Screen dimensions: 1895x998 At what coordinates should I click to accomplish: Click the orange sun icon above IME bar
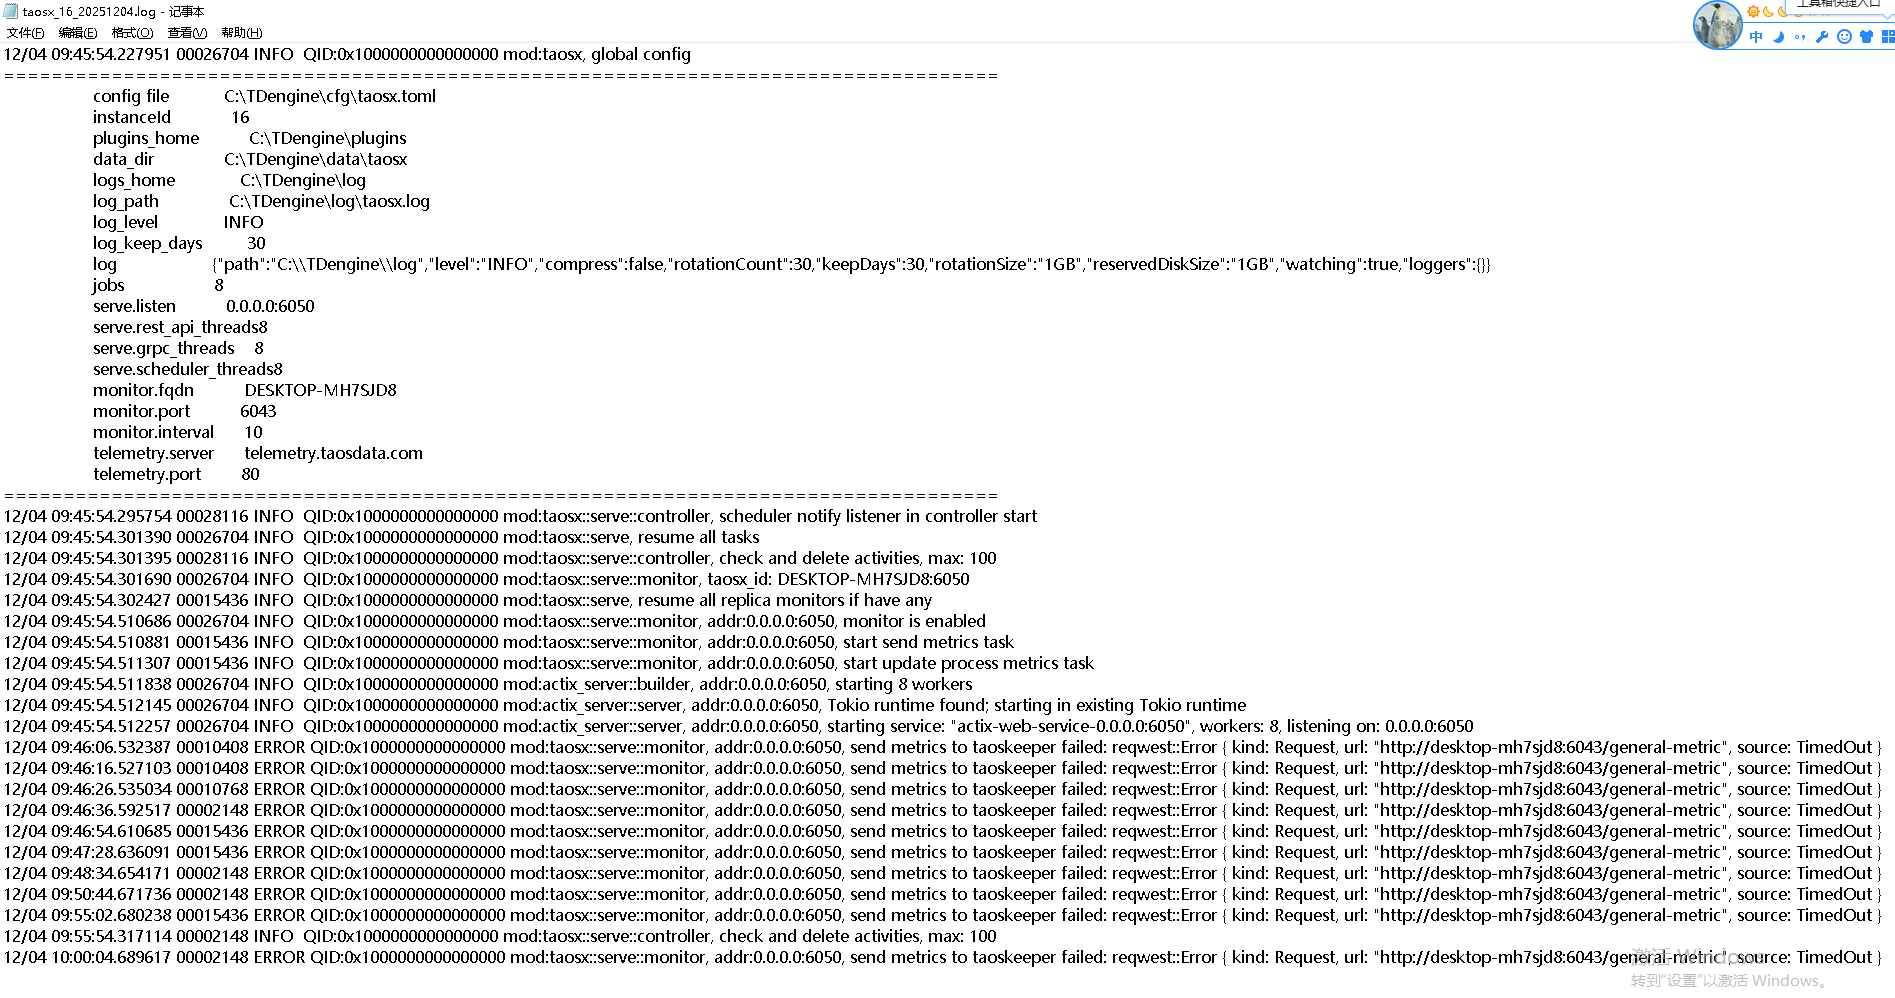[1753, 12]
